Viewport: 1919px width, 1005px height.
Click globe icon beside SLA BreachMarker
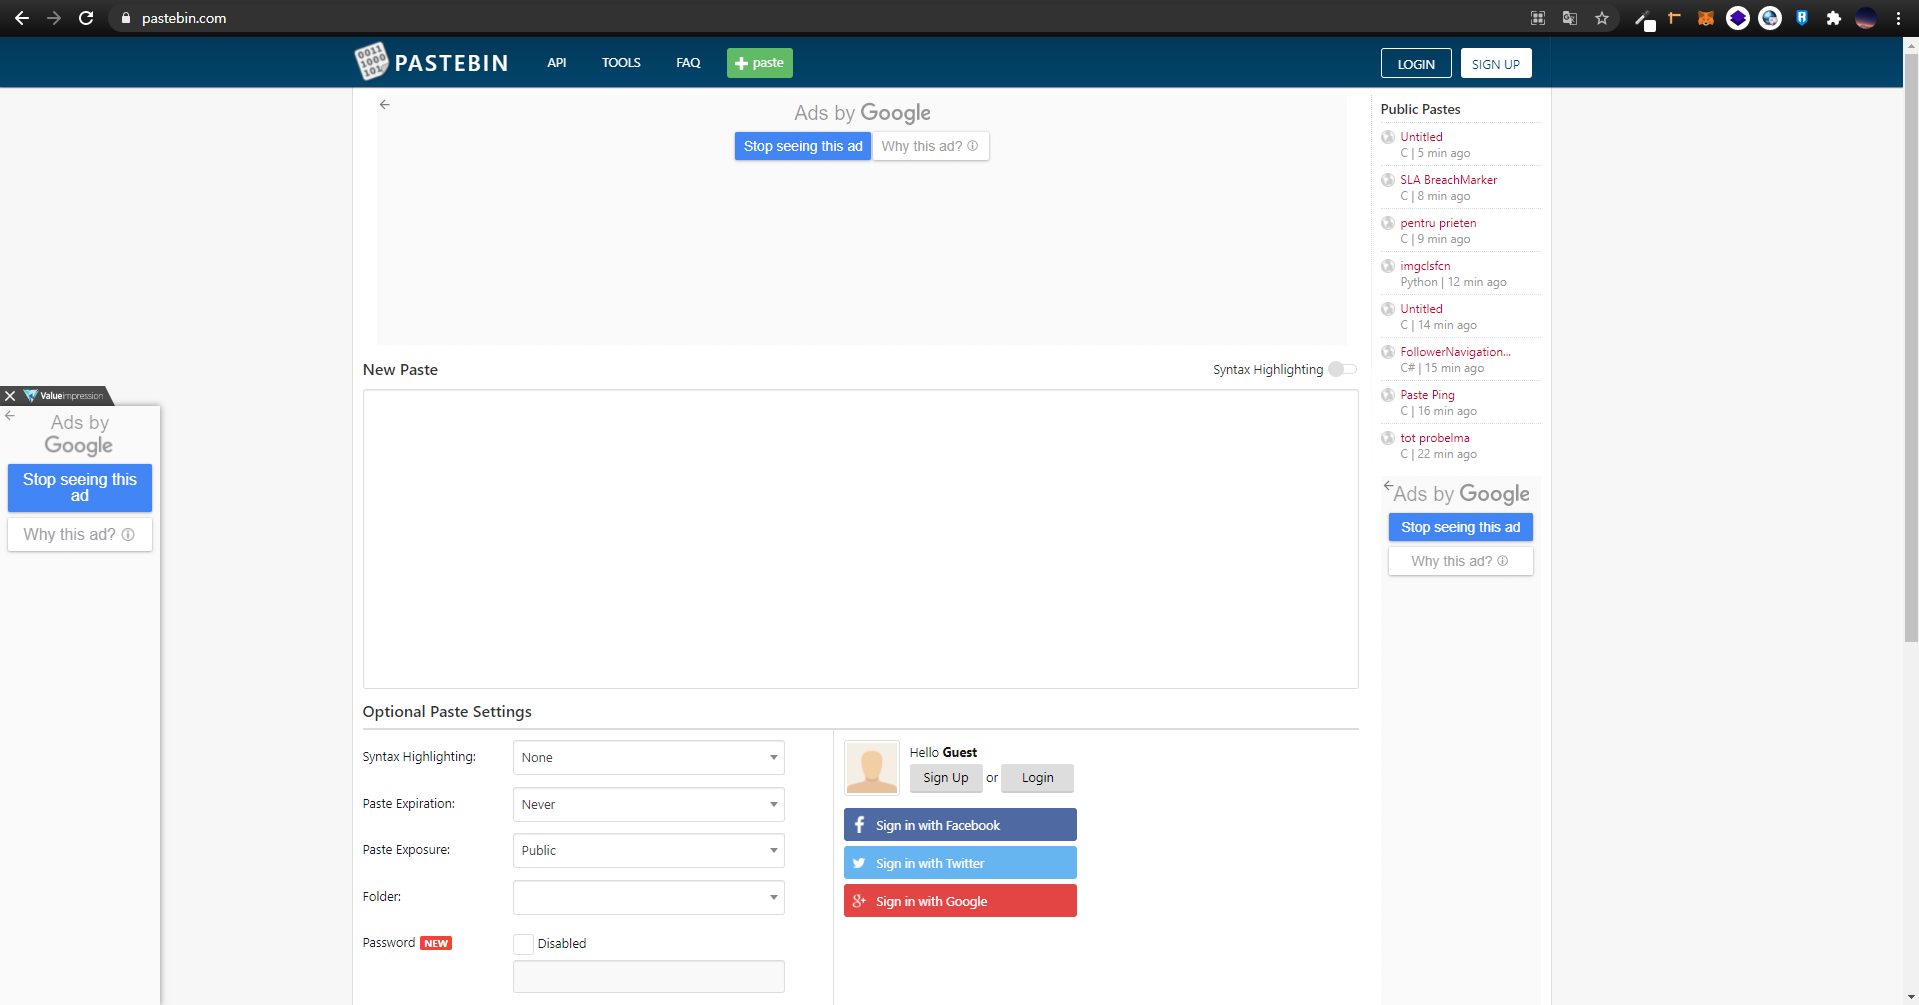click(x=1388, y=180)
